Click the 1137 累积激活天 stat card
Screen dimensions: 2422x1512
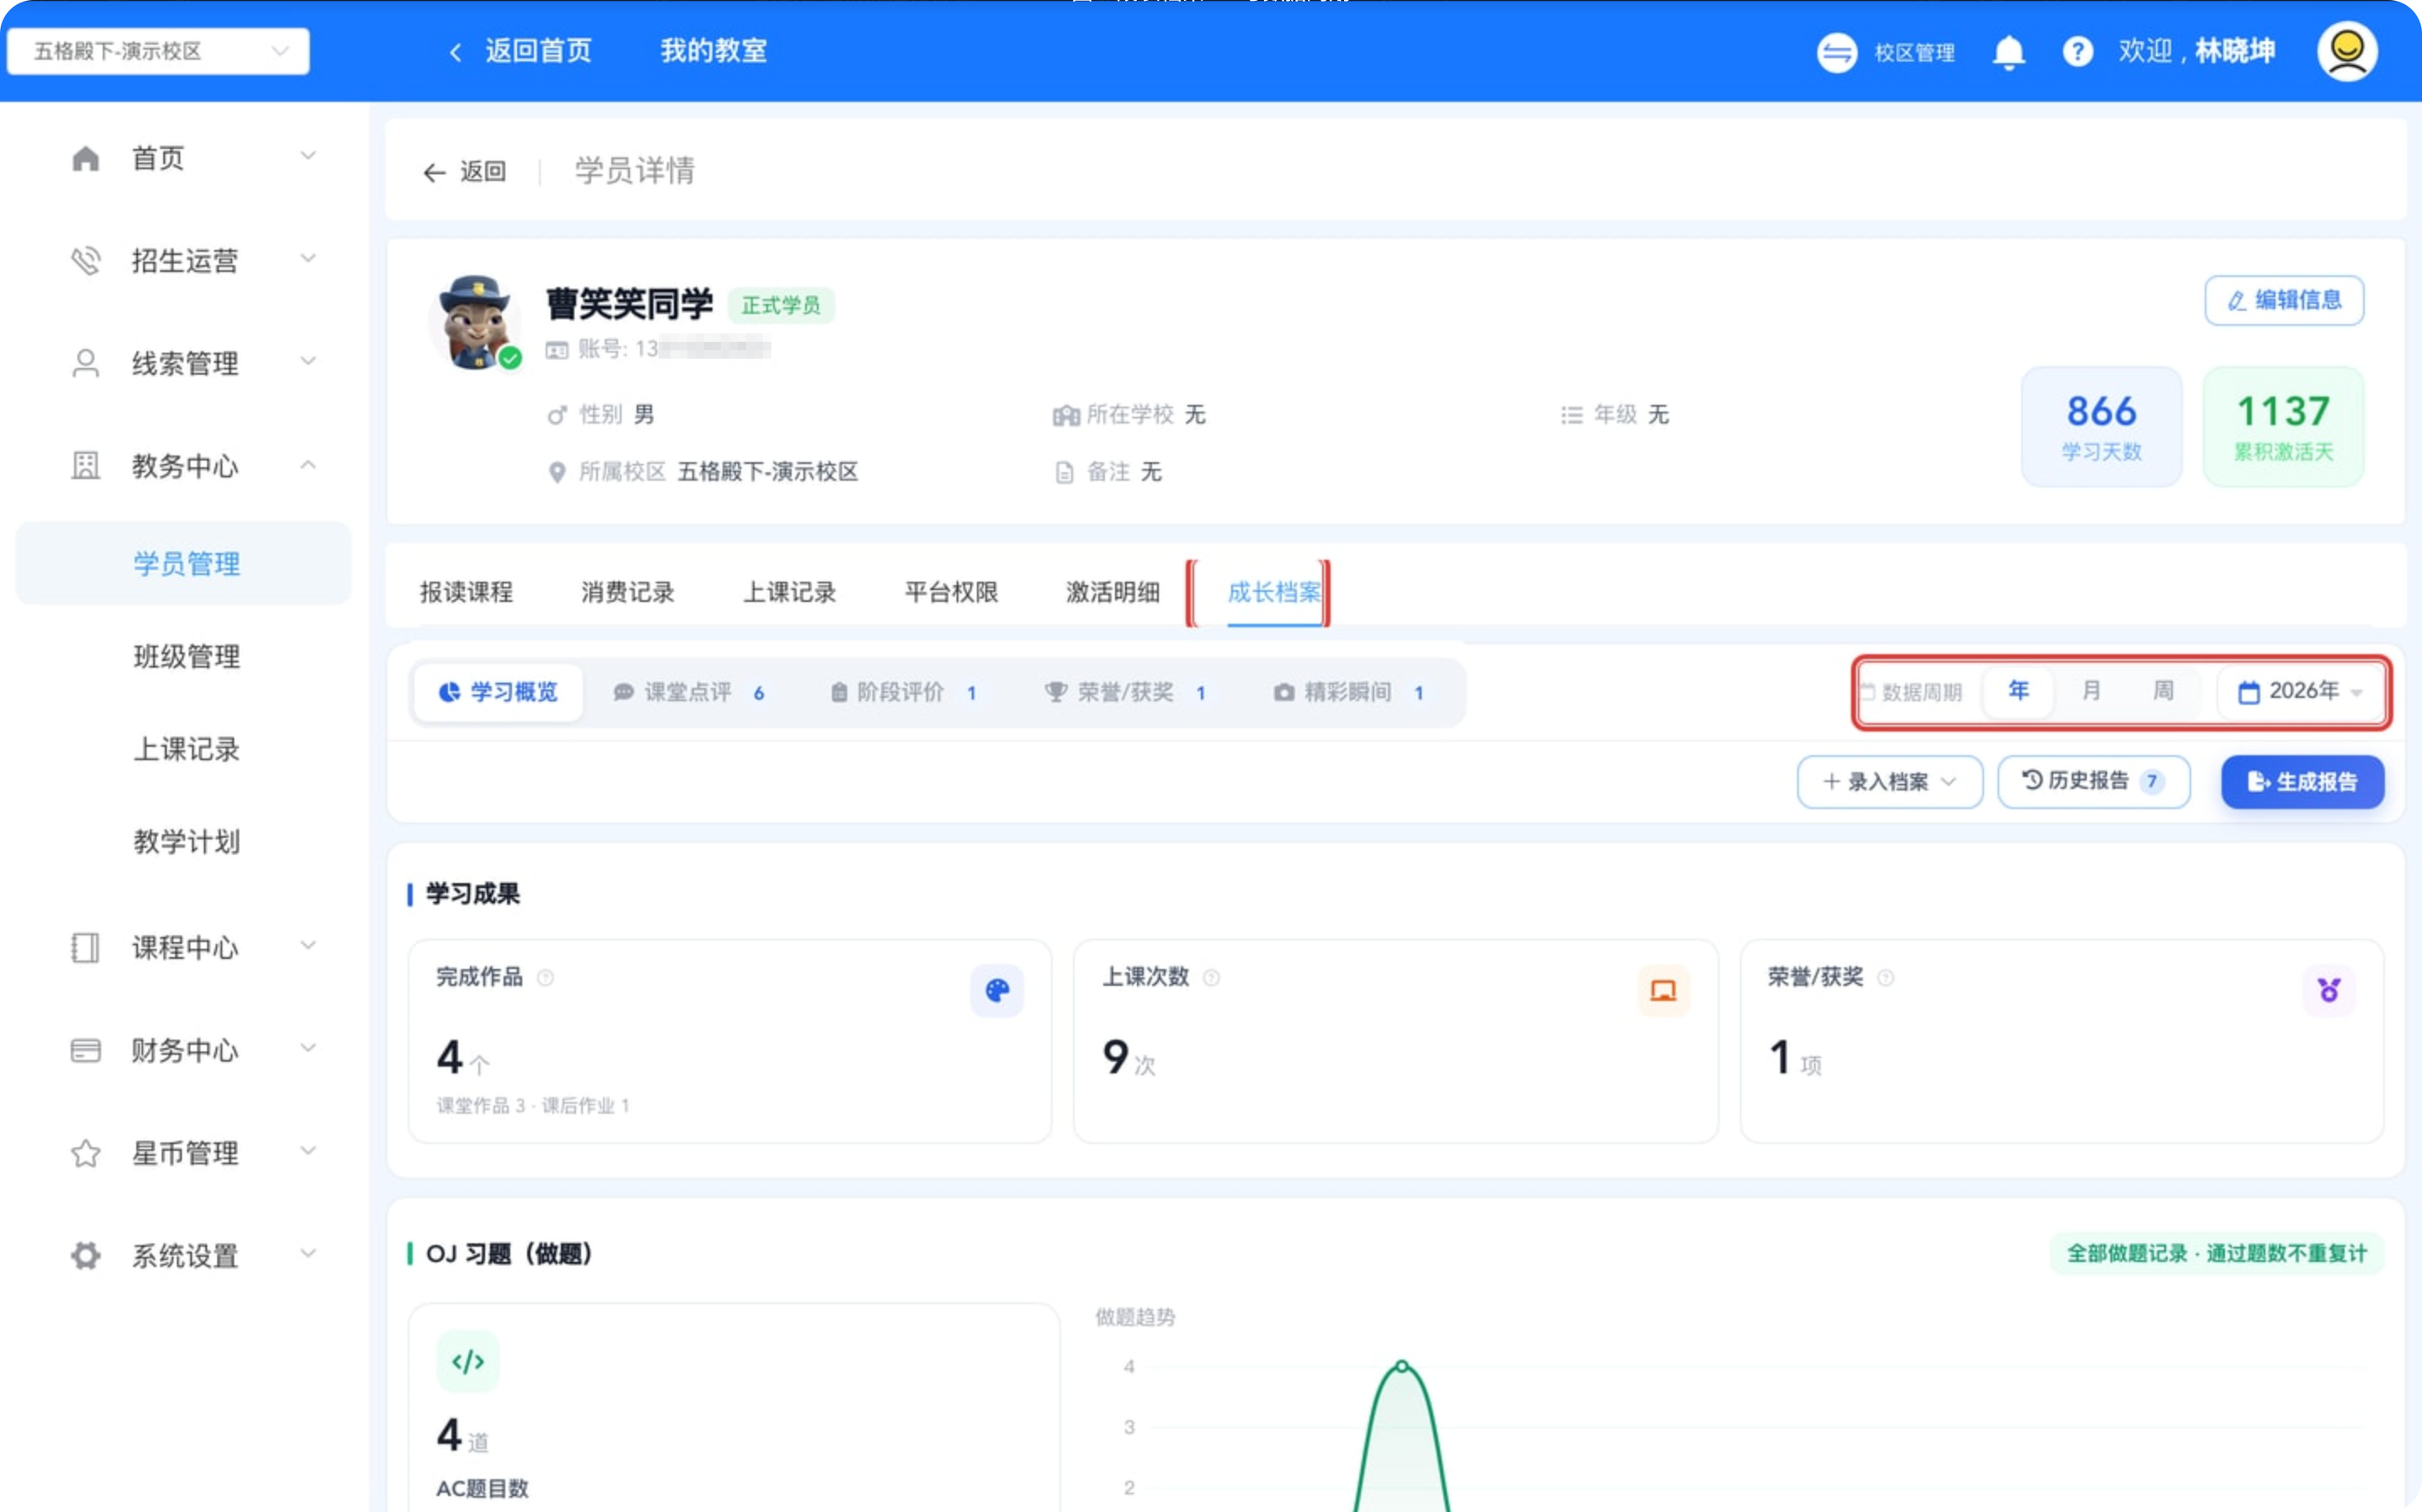coord(2283,427)
